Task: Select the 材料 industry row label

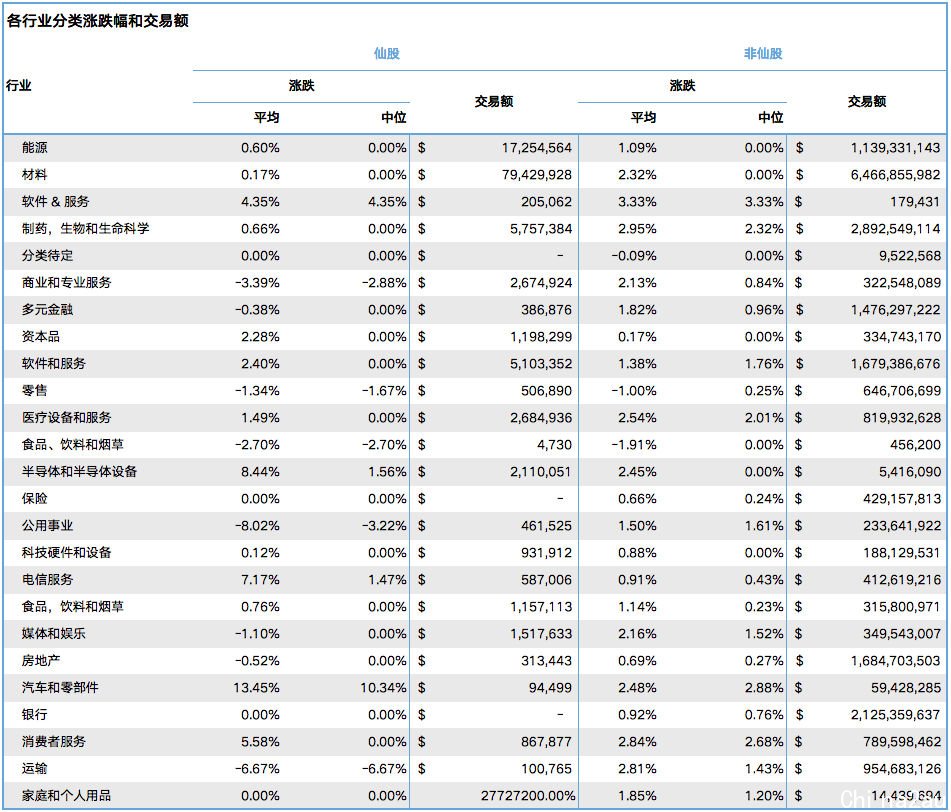Action: pos(35,175)
